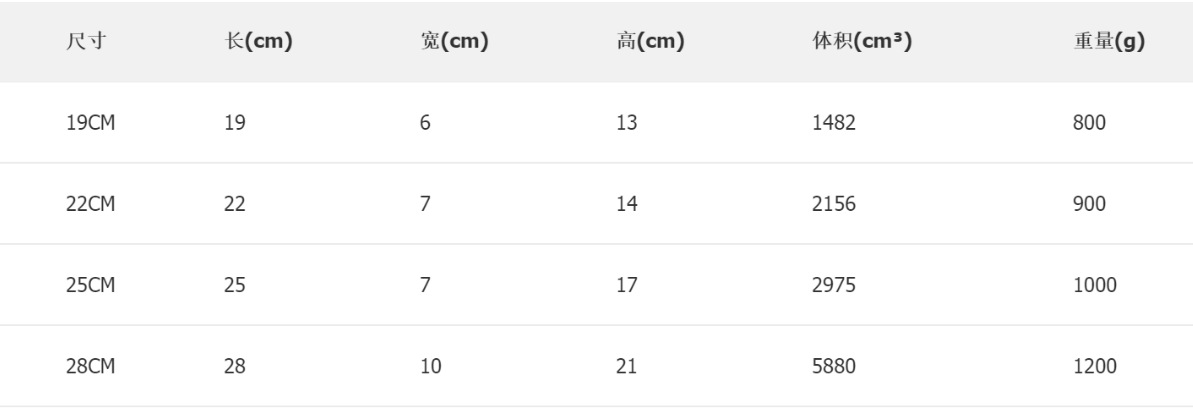Click the 800 weight cell
The image size is (1193, 409).
coord(1087,125)
